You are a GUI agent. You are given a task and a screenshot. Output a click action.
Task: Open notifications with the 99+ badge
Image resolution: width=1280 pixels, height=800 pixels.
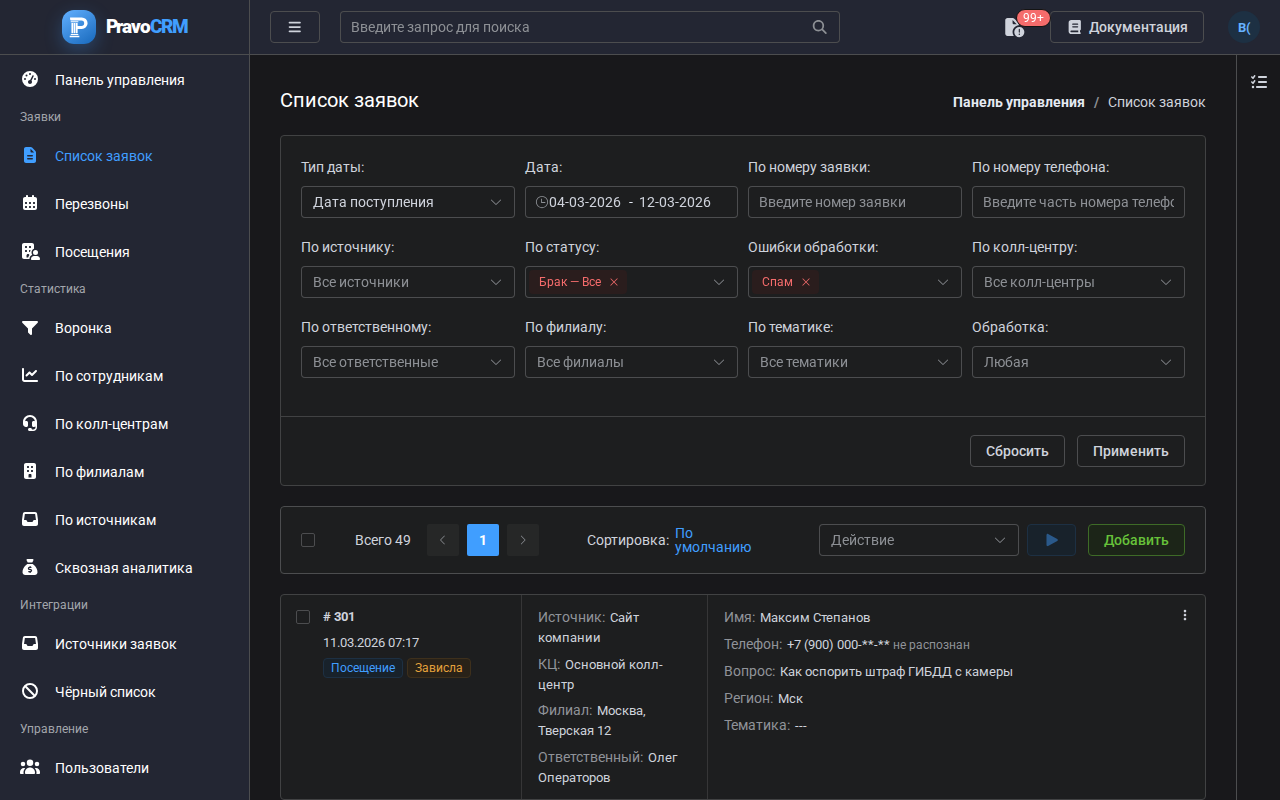[x=1015, y=27]
